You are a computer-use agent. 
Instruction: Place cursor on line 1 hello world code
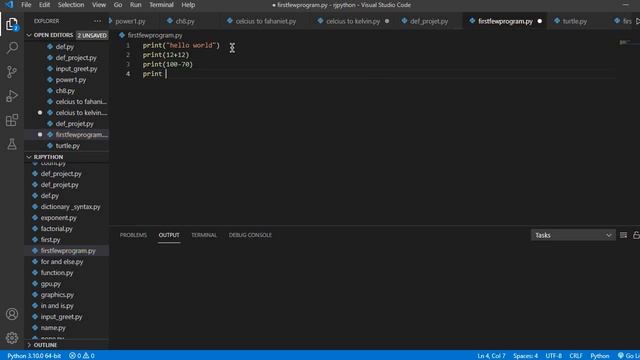pos(181,45)
